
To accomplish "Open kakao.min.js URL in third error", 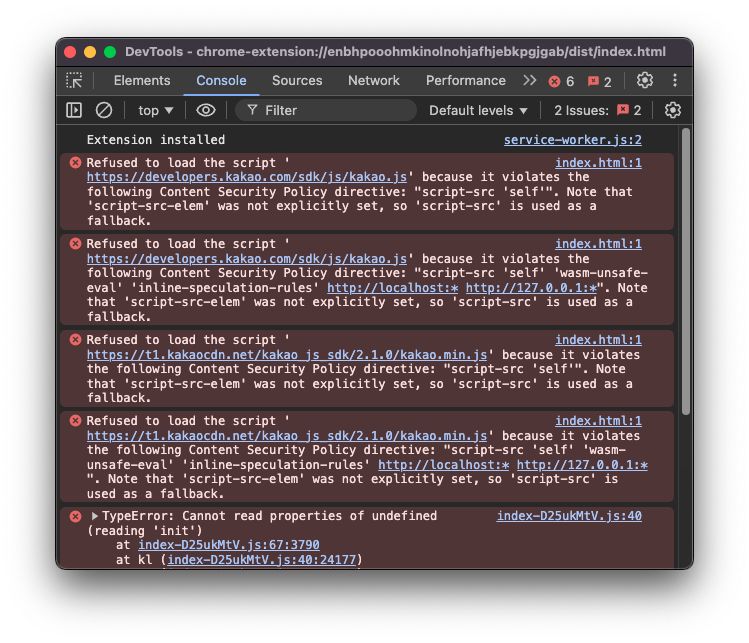I will point(287,355).
